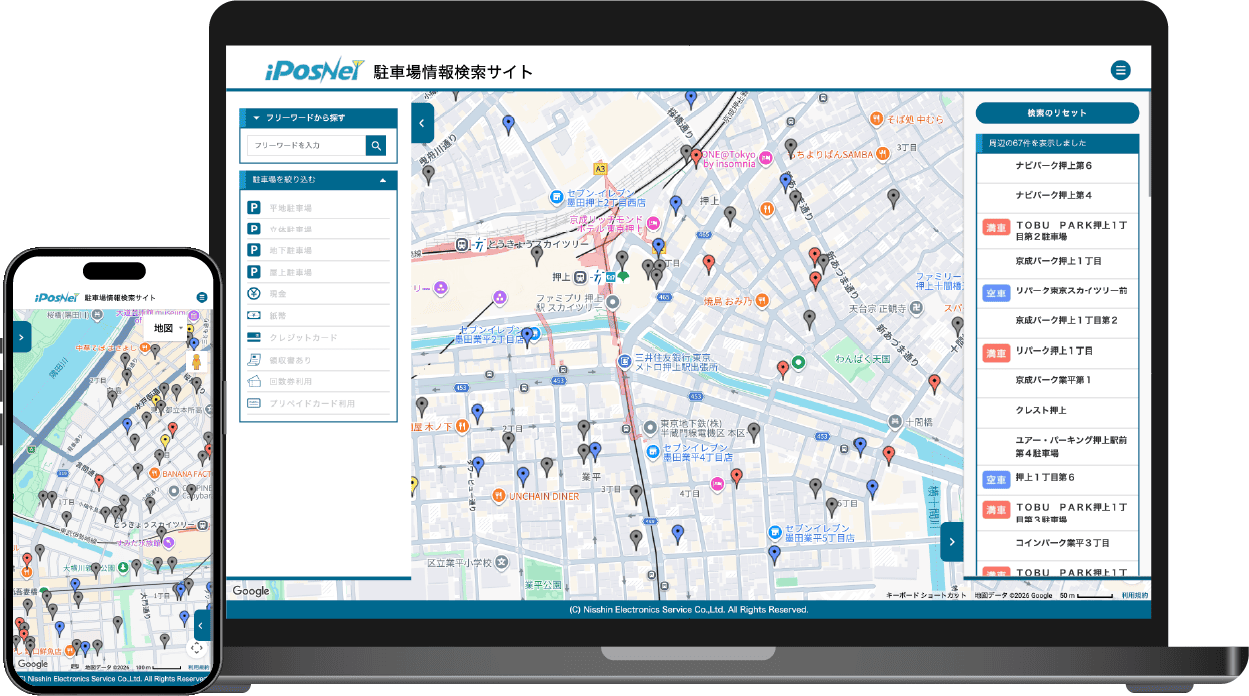Click the とうきょうスカイツリー station icon
Screen dimensions: 1249x696
pos(464,243)
